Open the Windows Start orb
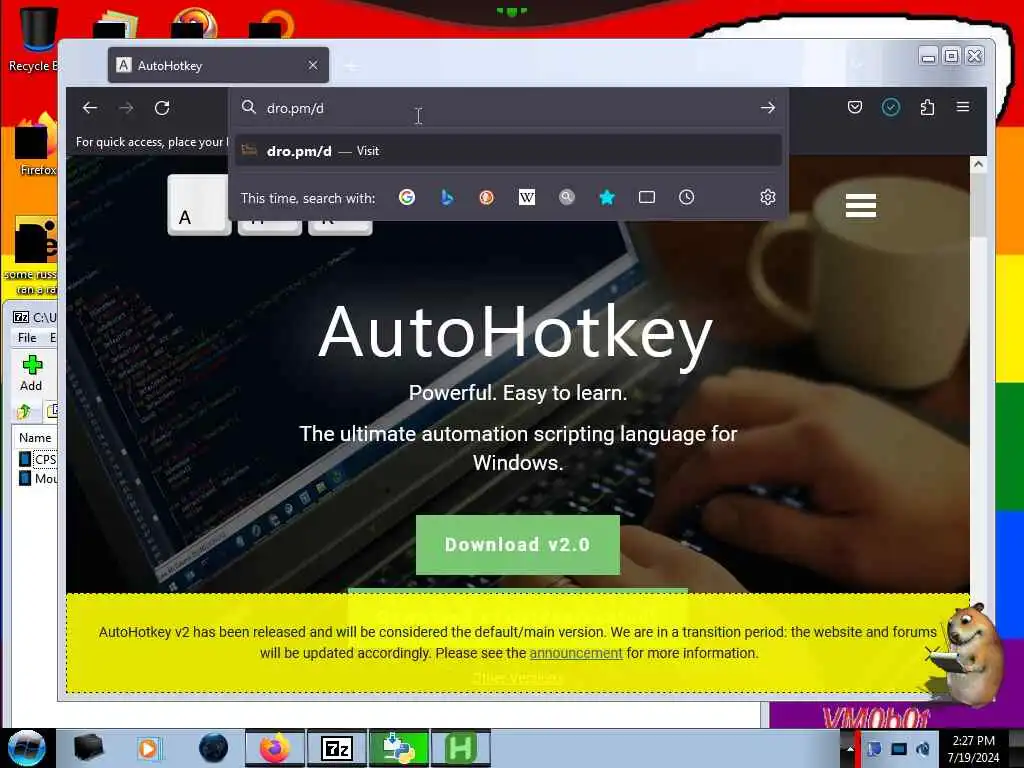Viewport: 1024px width, 768px height. [x=27, y=748]
